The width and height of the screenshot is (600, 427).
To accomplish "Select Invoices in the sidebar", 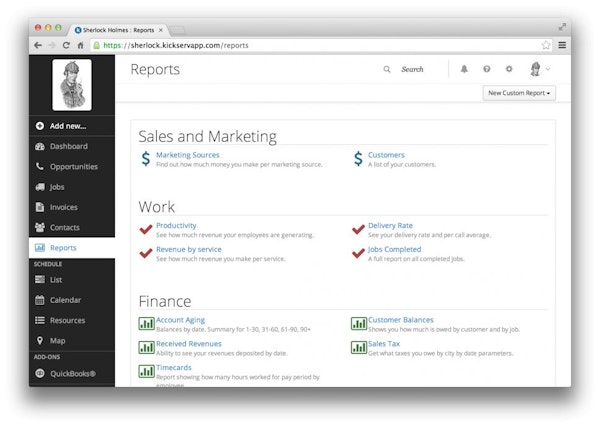I will 63,207.
